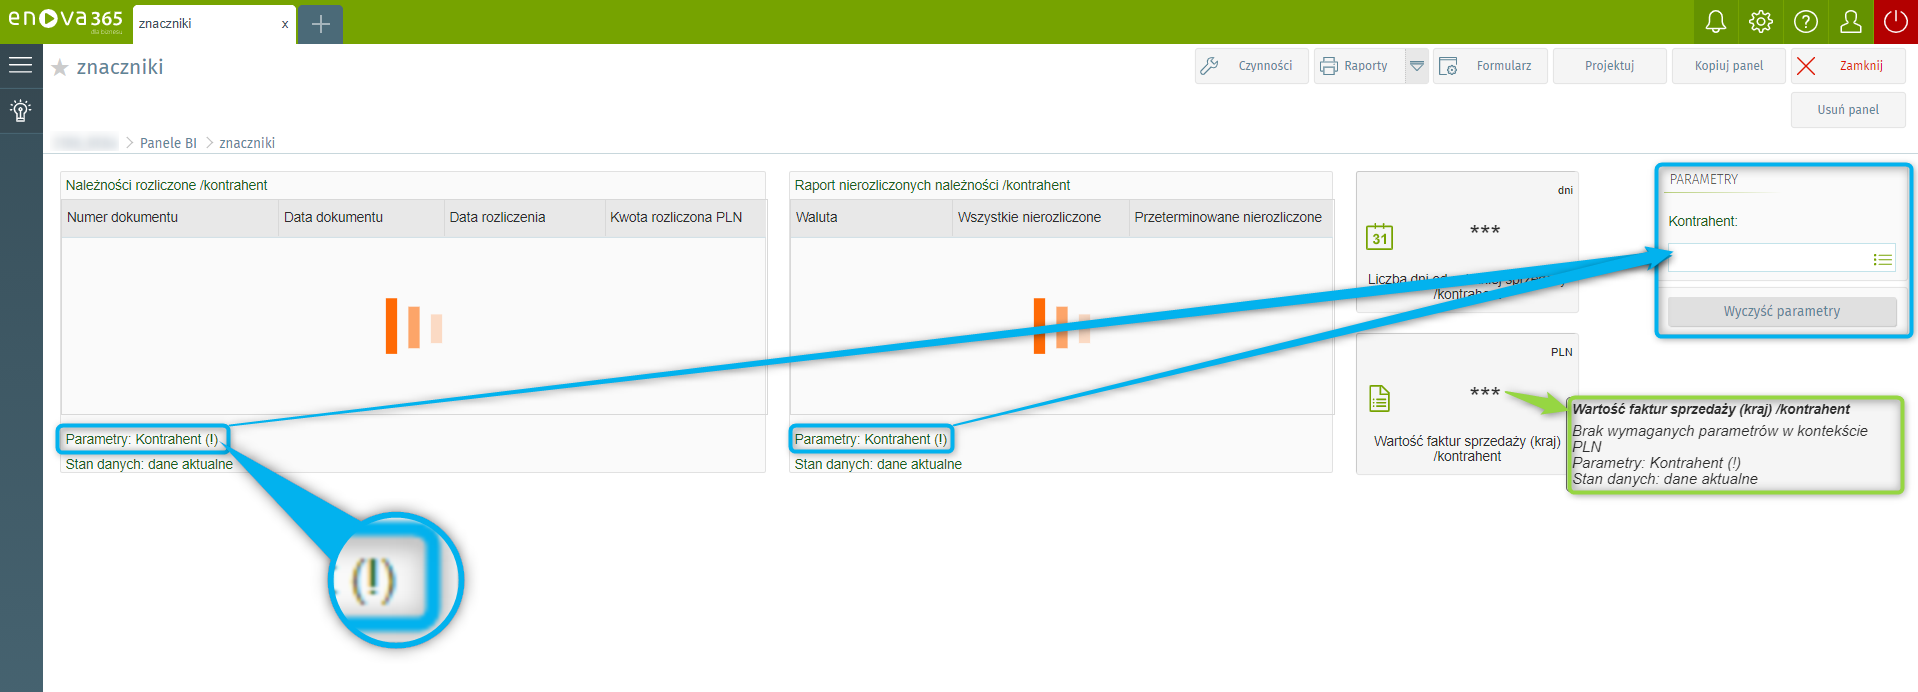Click the red power logout icon
The image size is (1918, 692).
coord(1895,22)
